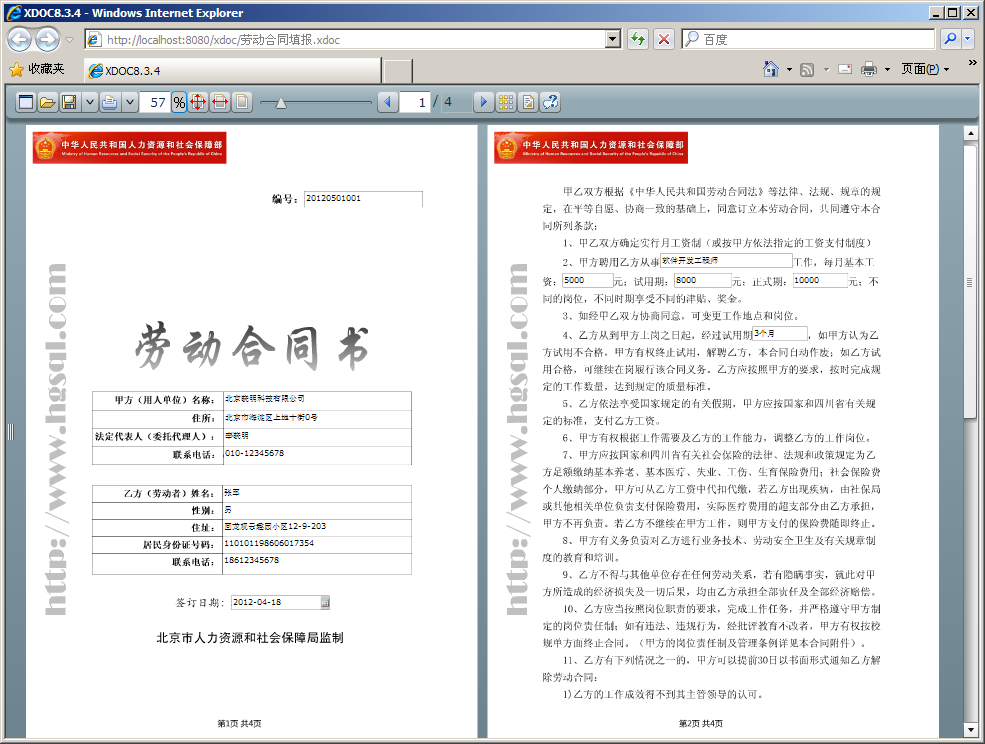The image size is (985, 744).
Task: Expand the print options dropdown arrow
Action: click(x=129, y=102)
